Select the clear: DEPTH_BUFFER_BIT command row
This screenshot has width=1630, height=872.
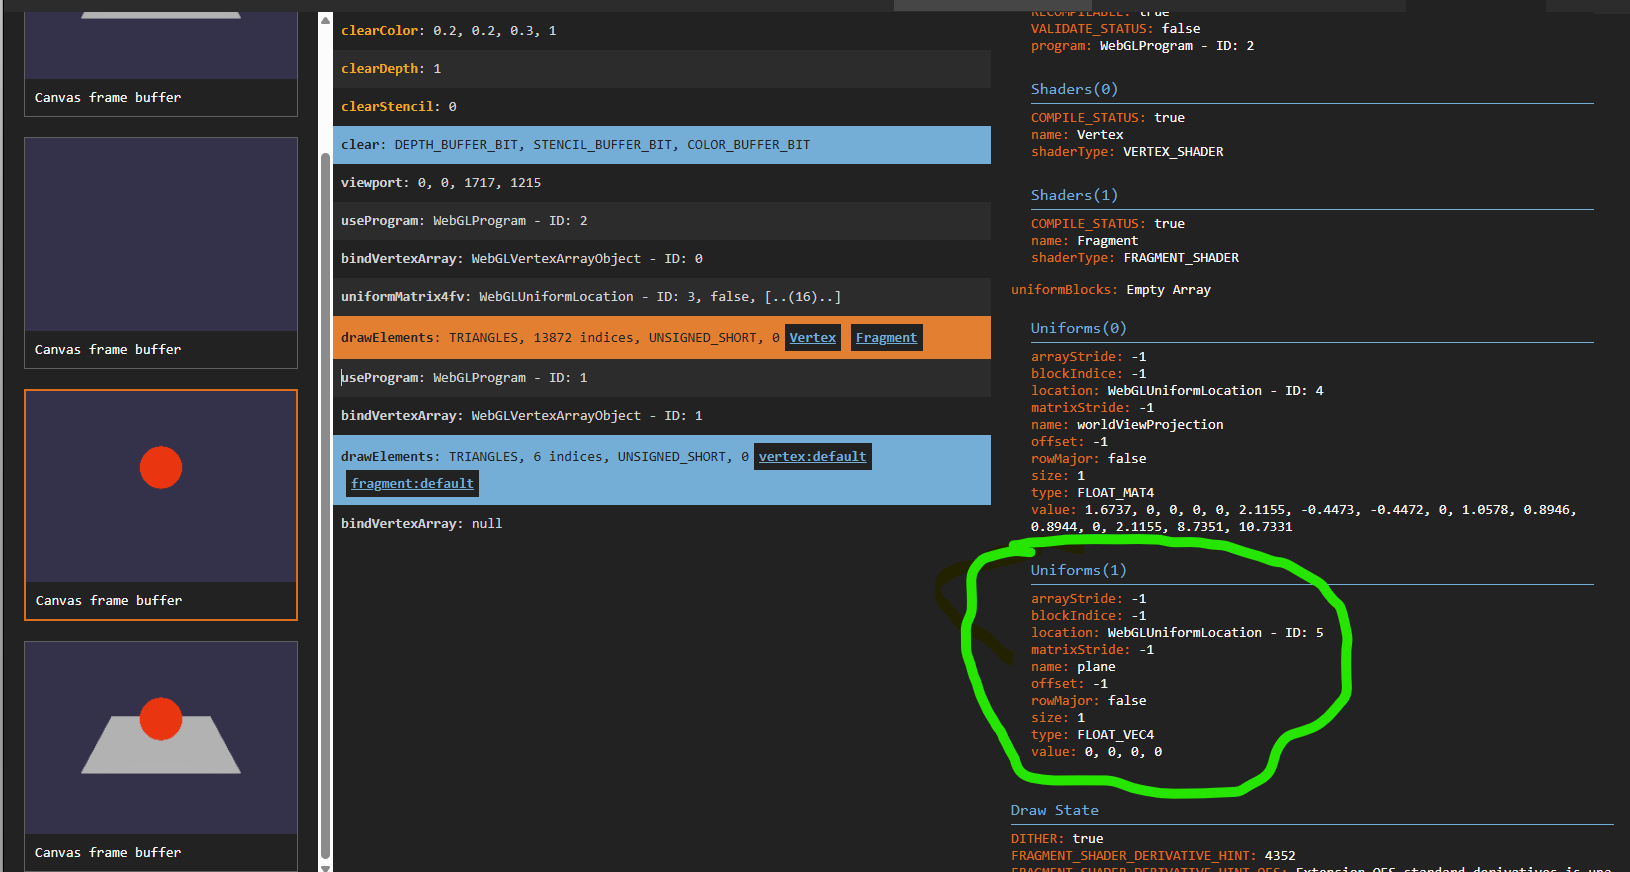662,145
